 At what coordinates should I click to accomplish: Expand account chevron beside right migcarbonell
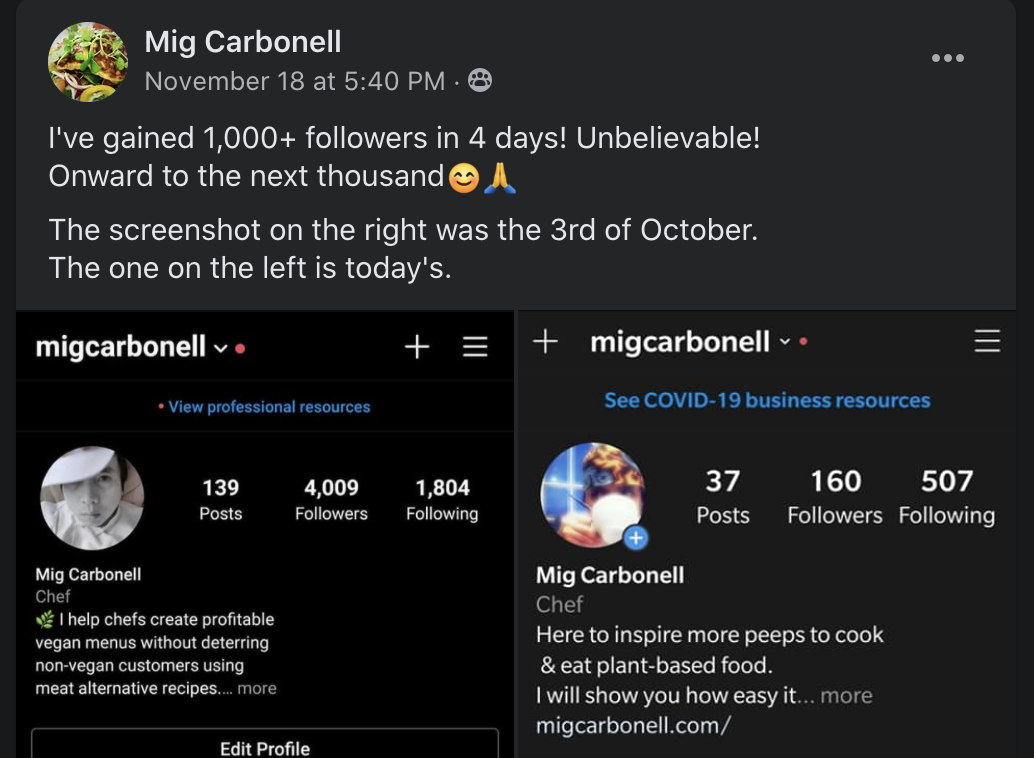pyautogui.click(x=784, y=342)
